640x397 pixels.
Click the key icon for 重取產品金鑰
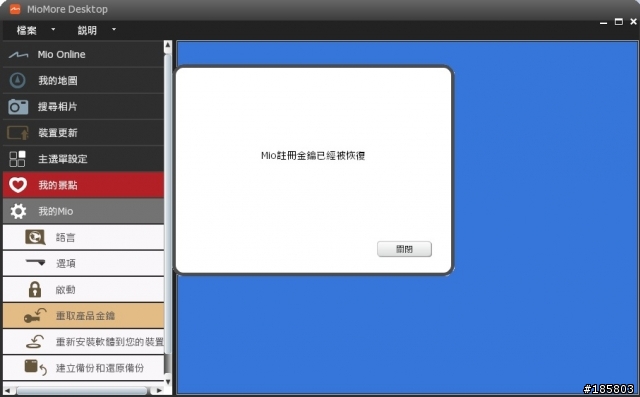click(x=35, y=315)
